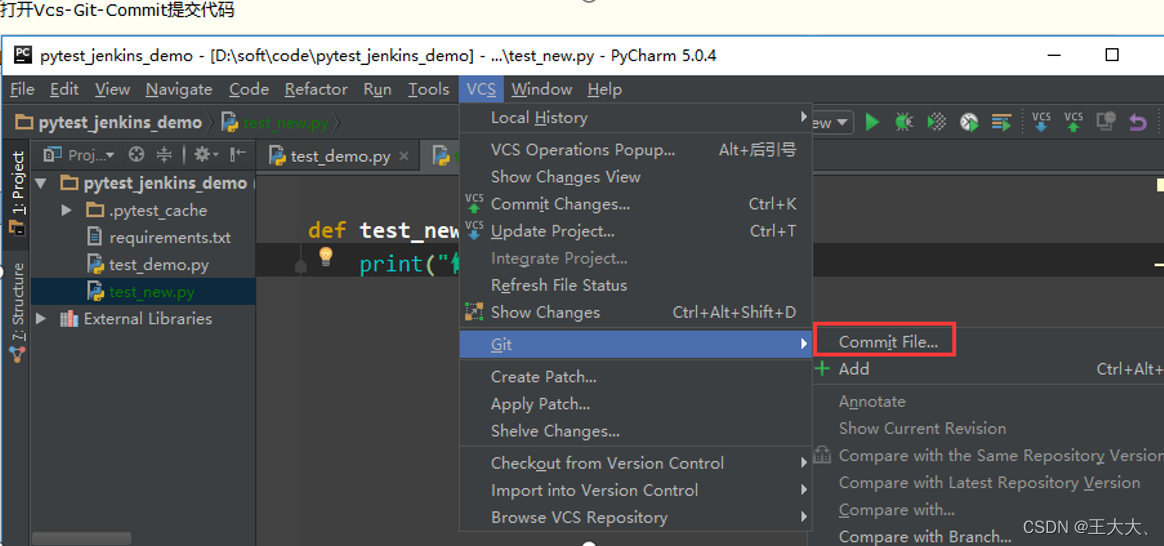Hide the Project tool window via arrow icon
1164x546 pixels.
238,154
